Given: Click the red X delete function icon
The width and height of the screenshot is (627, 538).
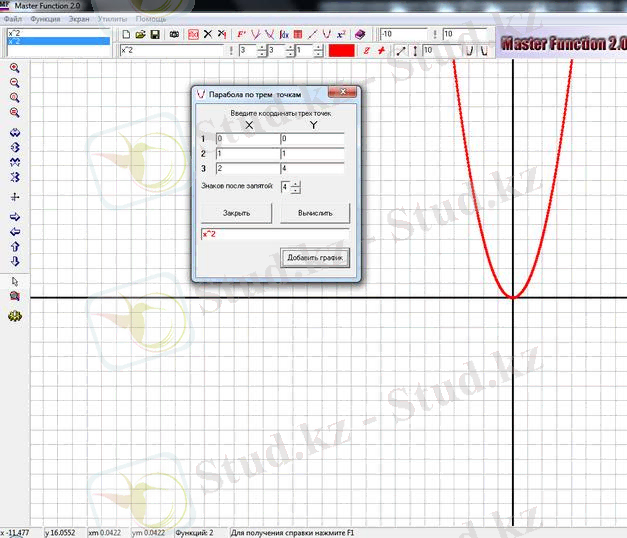Looking at the screenshot, I should [x=207, y=34].
